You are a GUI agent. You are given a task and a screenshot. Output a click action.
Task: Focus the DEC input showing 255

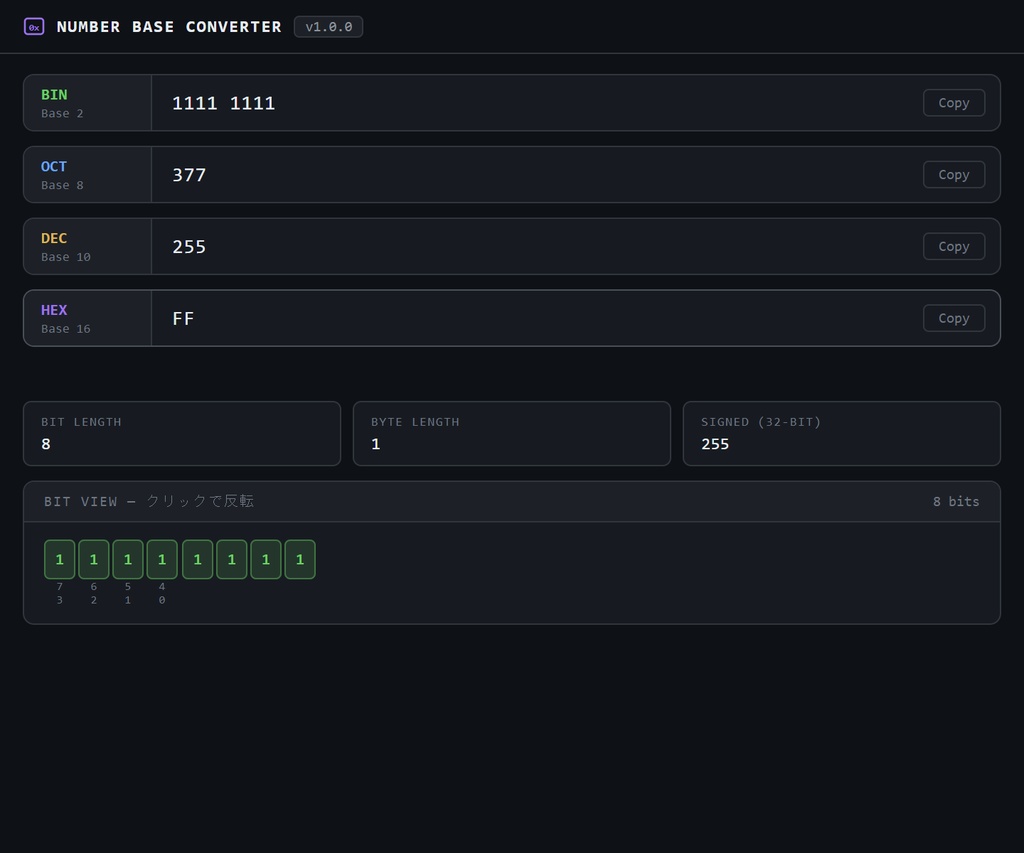click(x=532, y=246)
